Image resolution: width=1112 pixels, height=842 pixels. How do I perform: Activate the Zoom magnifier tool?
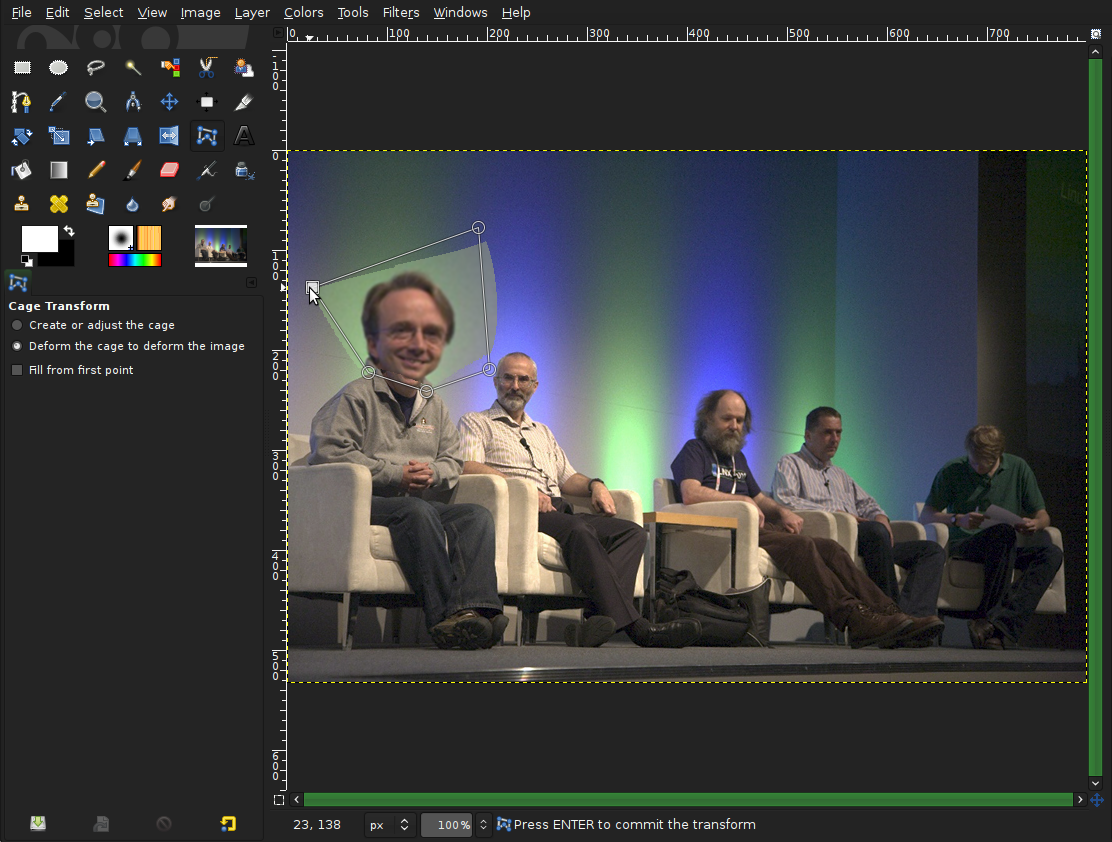point(96,102)
